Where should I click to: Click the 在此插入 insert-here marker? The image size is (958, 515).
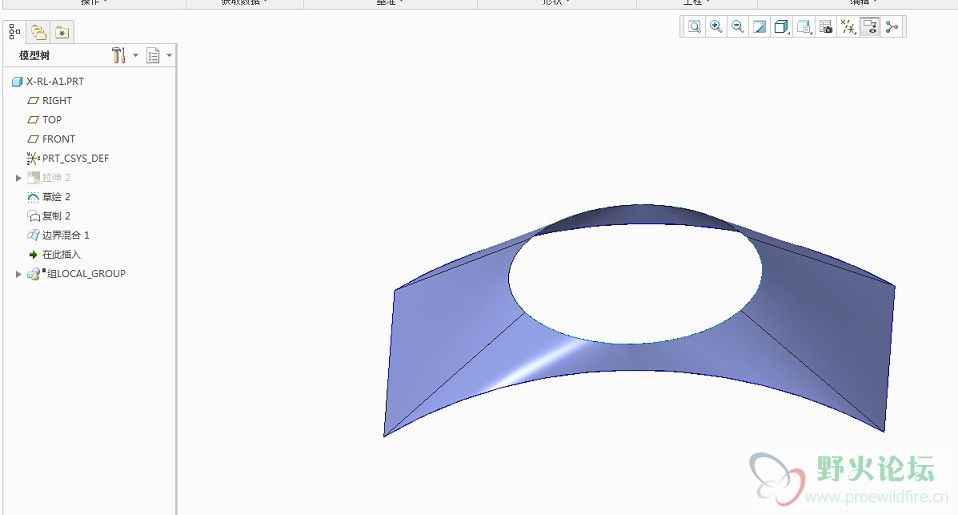pyautogui.click(x=54, y=254)
